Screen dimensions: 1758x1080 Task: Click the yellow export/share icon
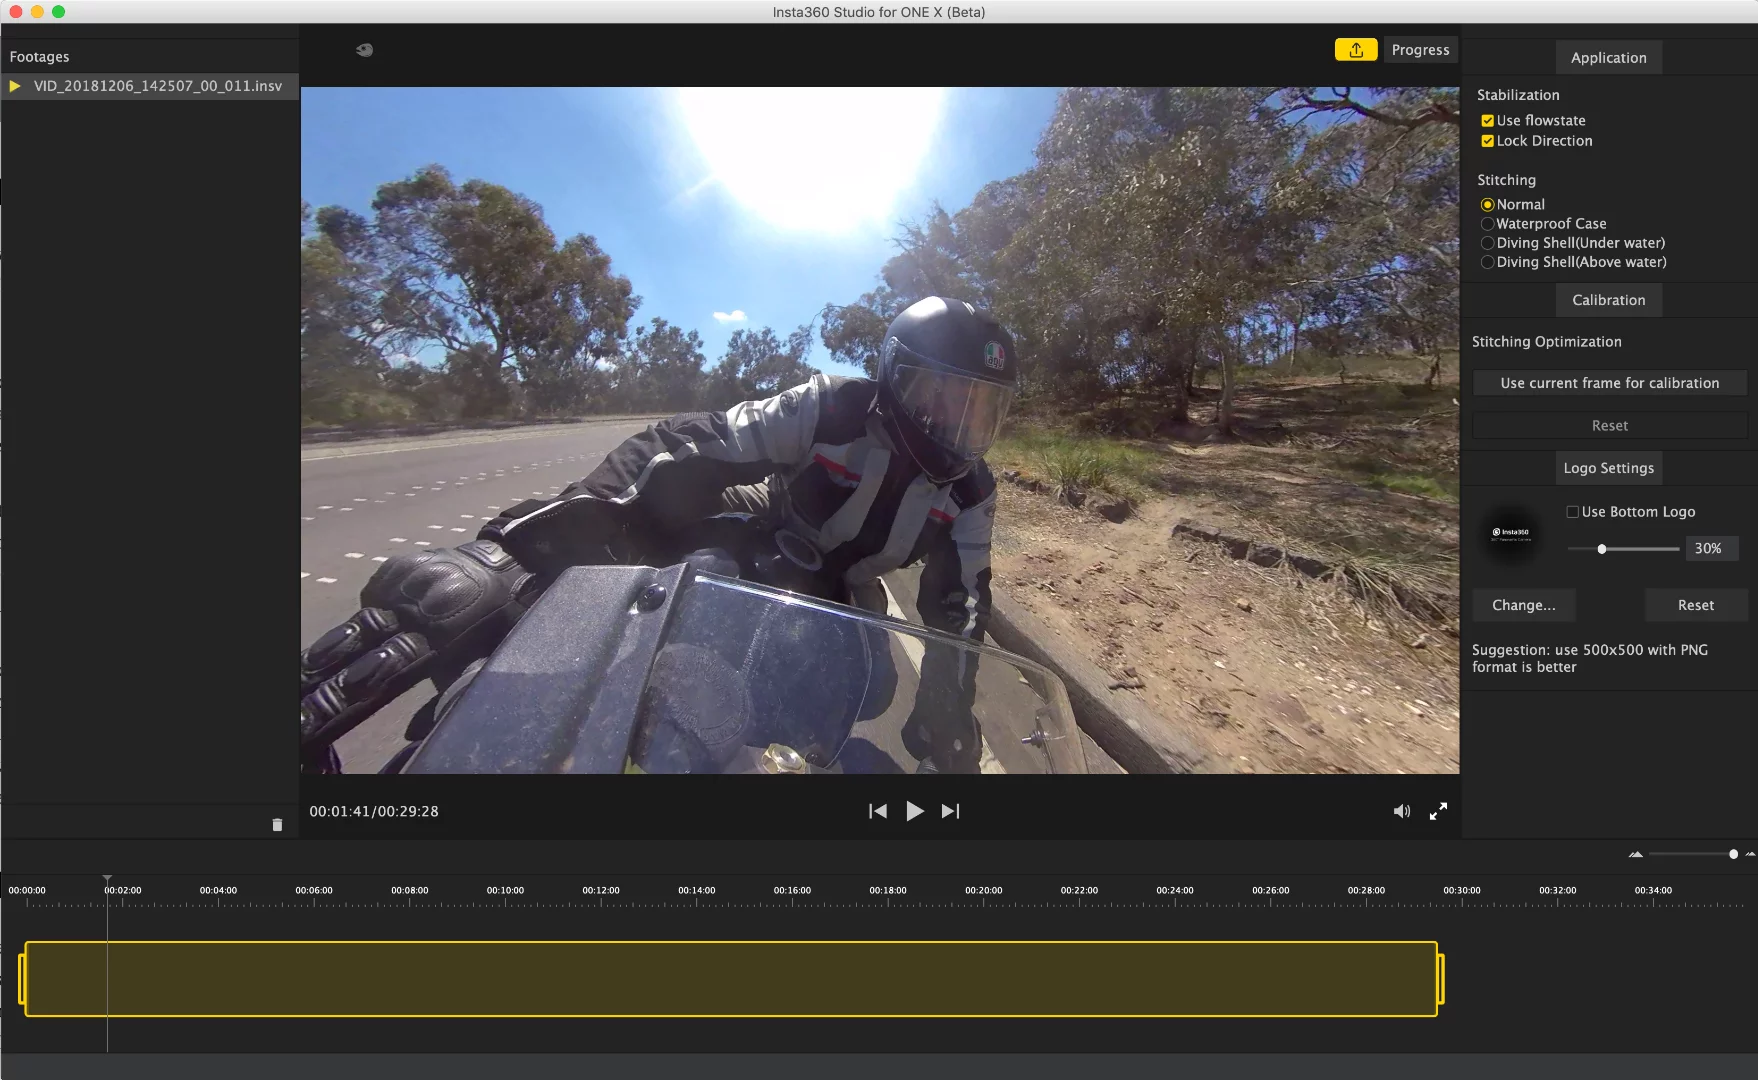(x=1355, y=48)
